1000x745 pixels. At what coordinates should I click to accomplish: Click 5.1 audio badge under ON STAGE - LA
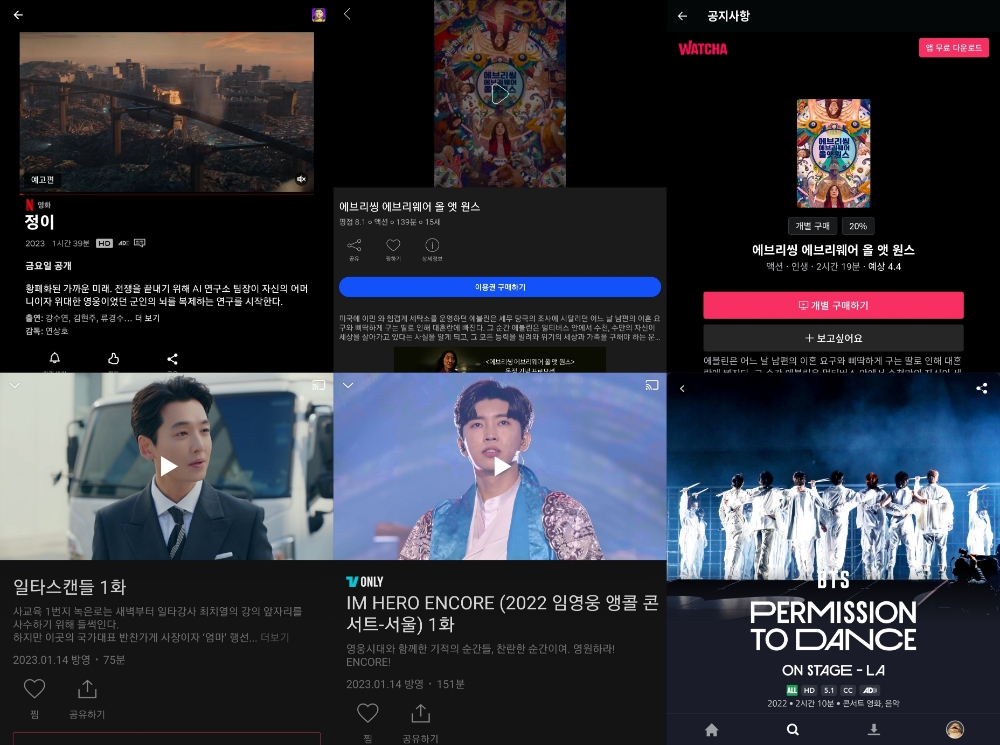tap(828, 690)
